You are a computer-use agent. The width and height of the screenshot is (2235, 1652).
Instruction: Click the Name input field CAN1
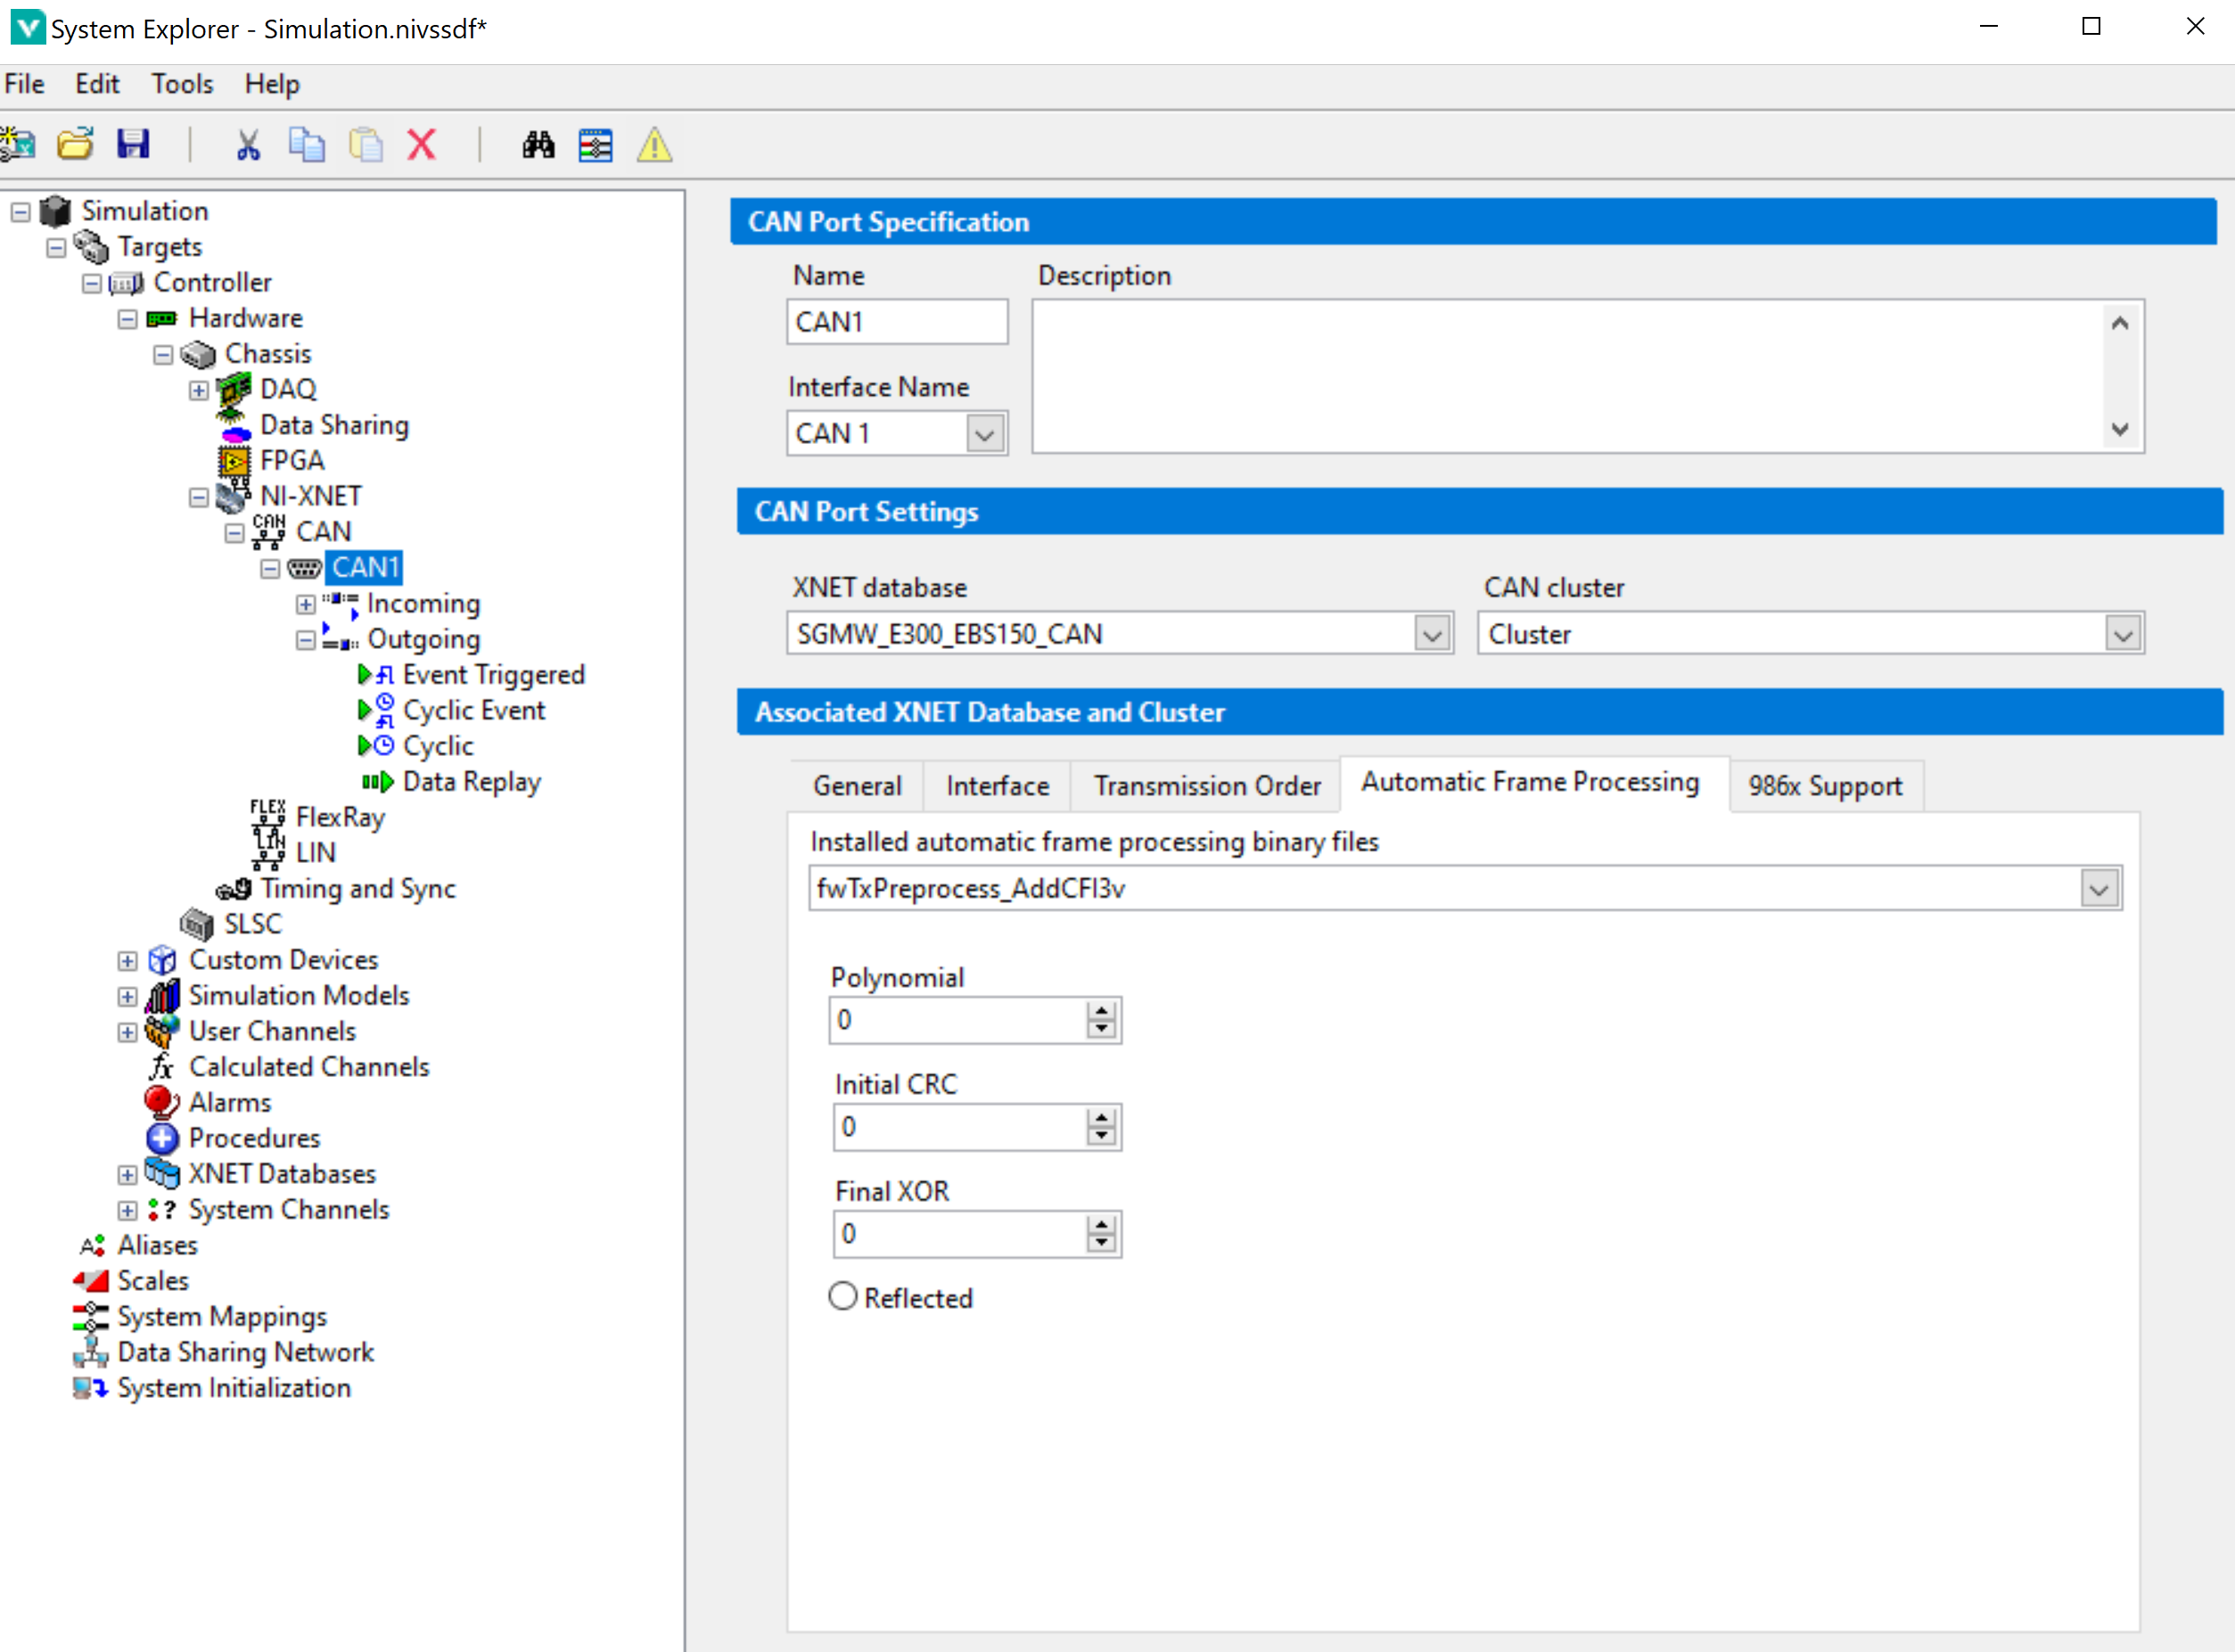(895, 323)
